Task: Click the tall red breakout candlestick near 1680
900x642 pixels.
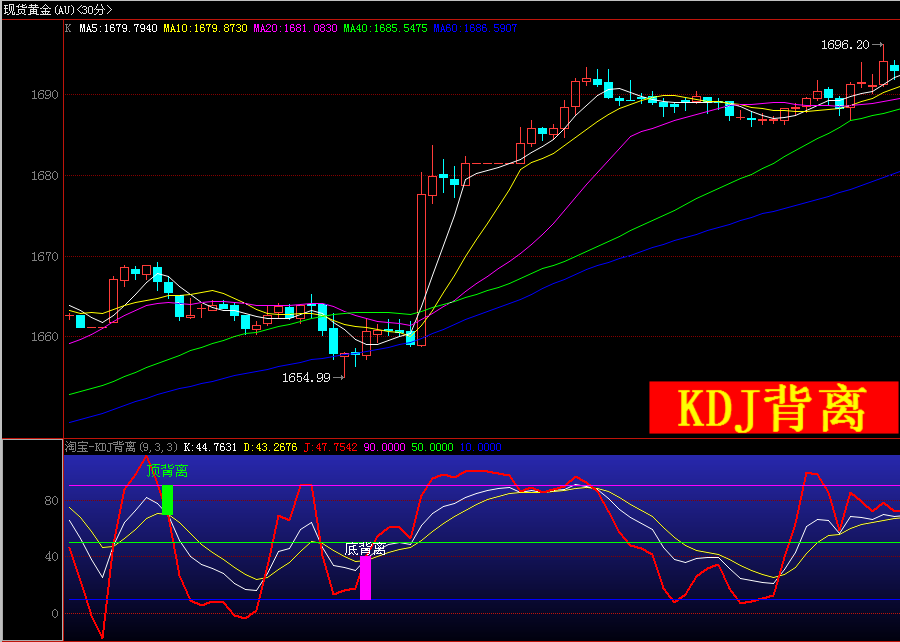Action: click(x=421, y=270)
